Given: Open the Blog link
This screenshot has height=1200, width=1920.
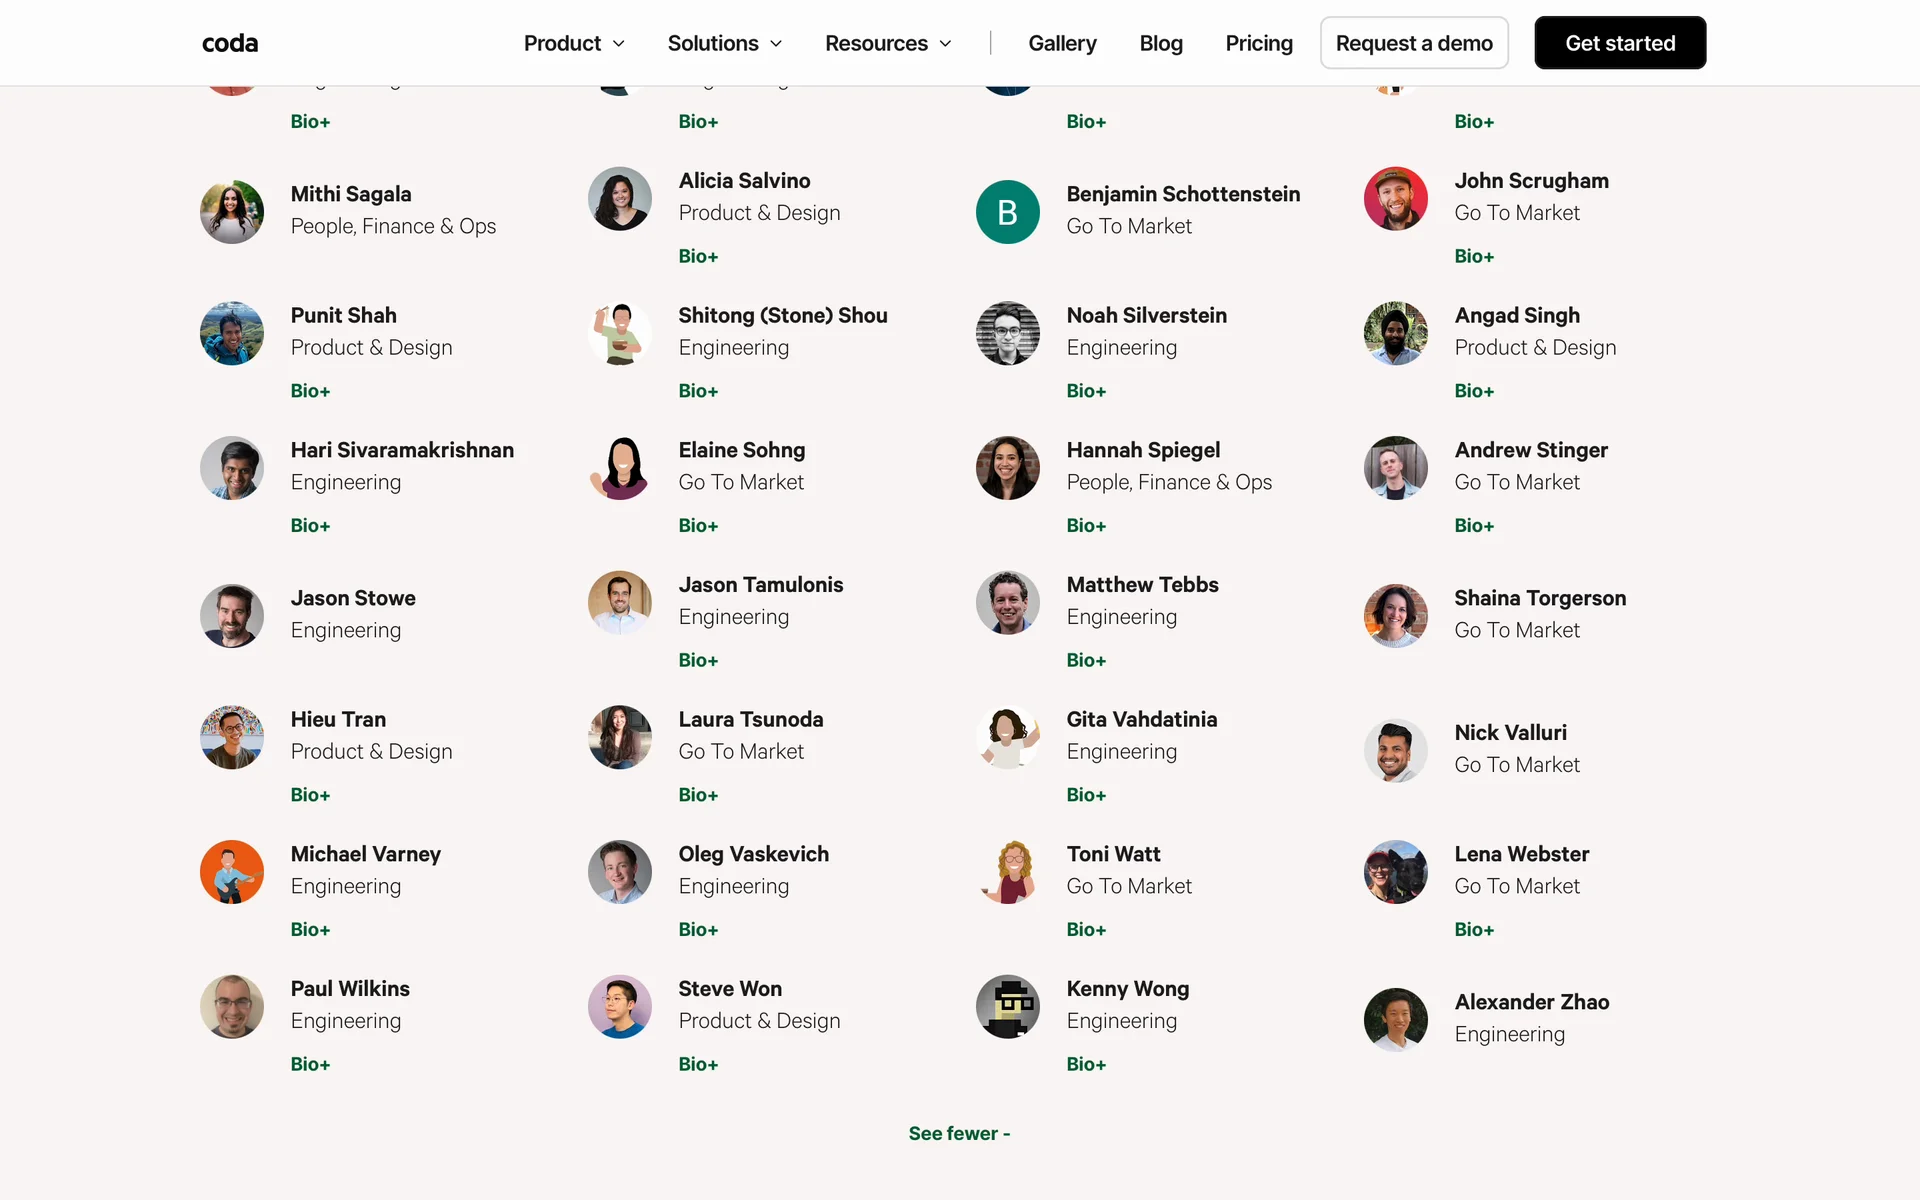Looking at the screenshot, I should [1161, 43].
